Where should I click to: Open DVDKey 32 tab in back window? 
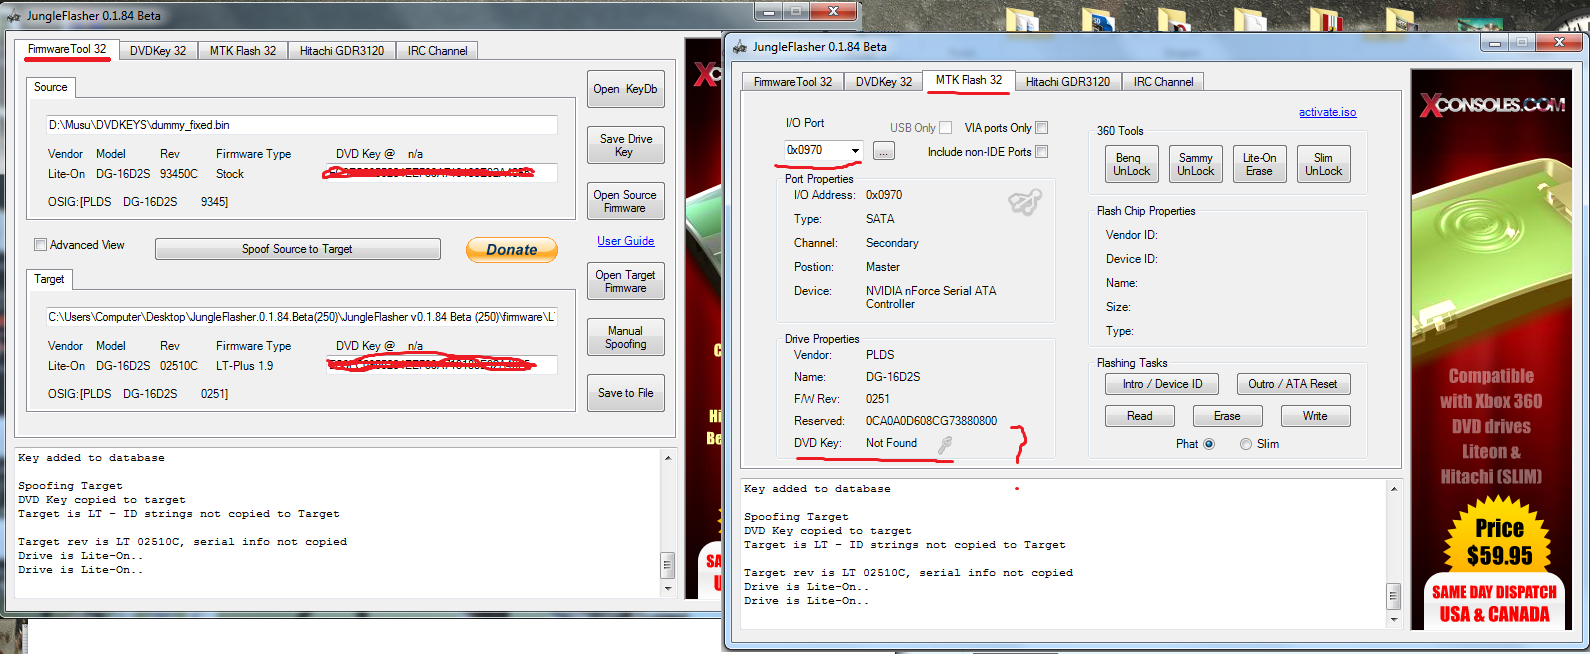(x=158, y=51)
